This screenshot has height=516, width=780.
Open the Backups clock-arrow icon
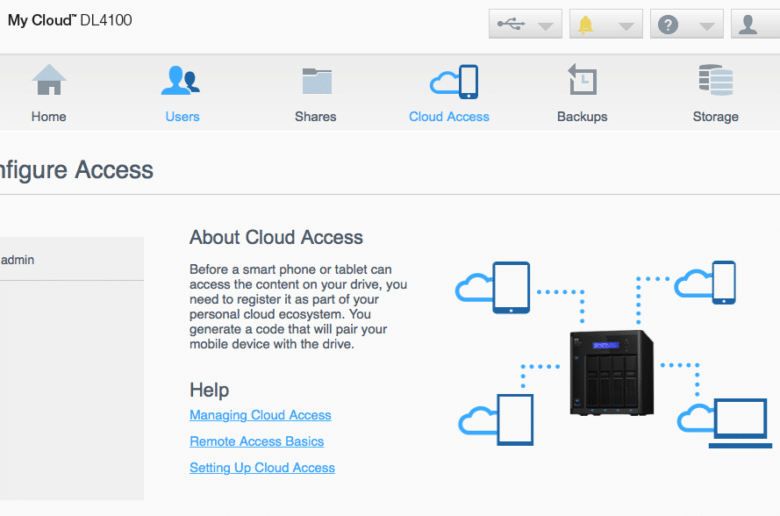582,79
